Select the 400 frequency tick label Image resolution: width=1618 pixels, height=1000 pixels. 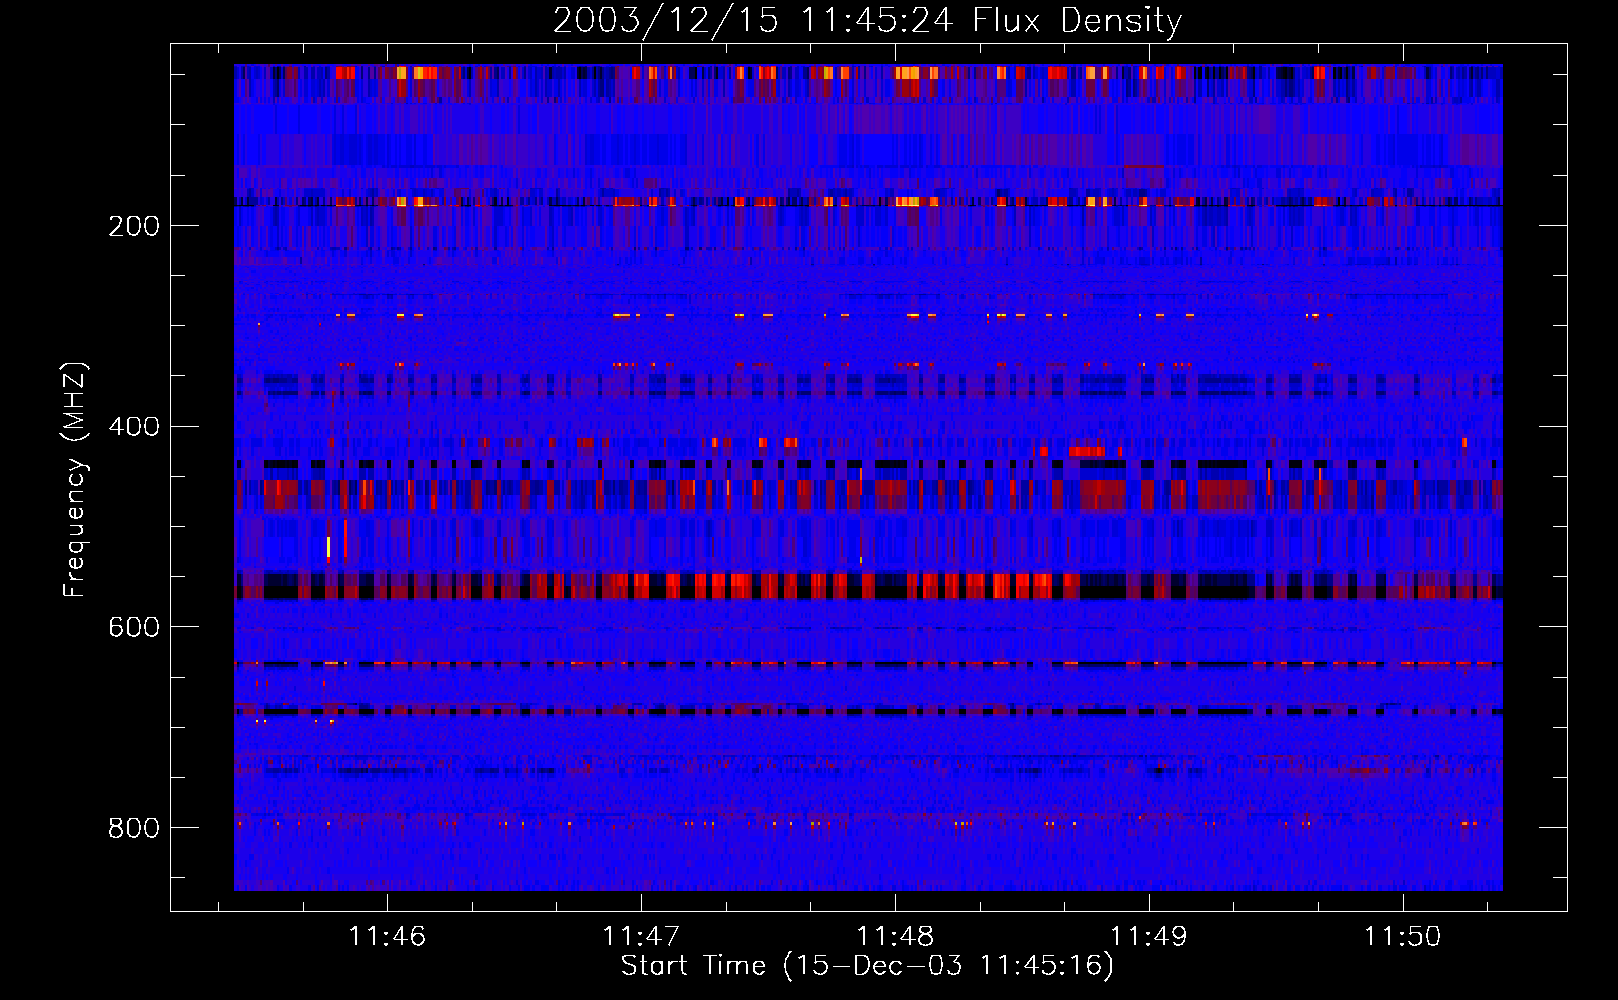point(134,427)
